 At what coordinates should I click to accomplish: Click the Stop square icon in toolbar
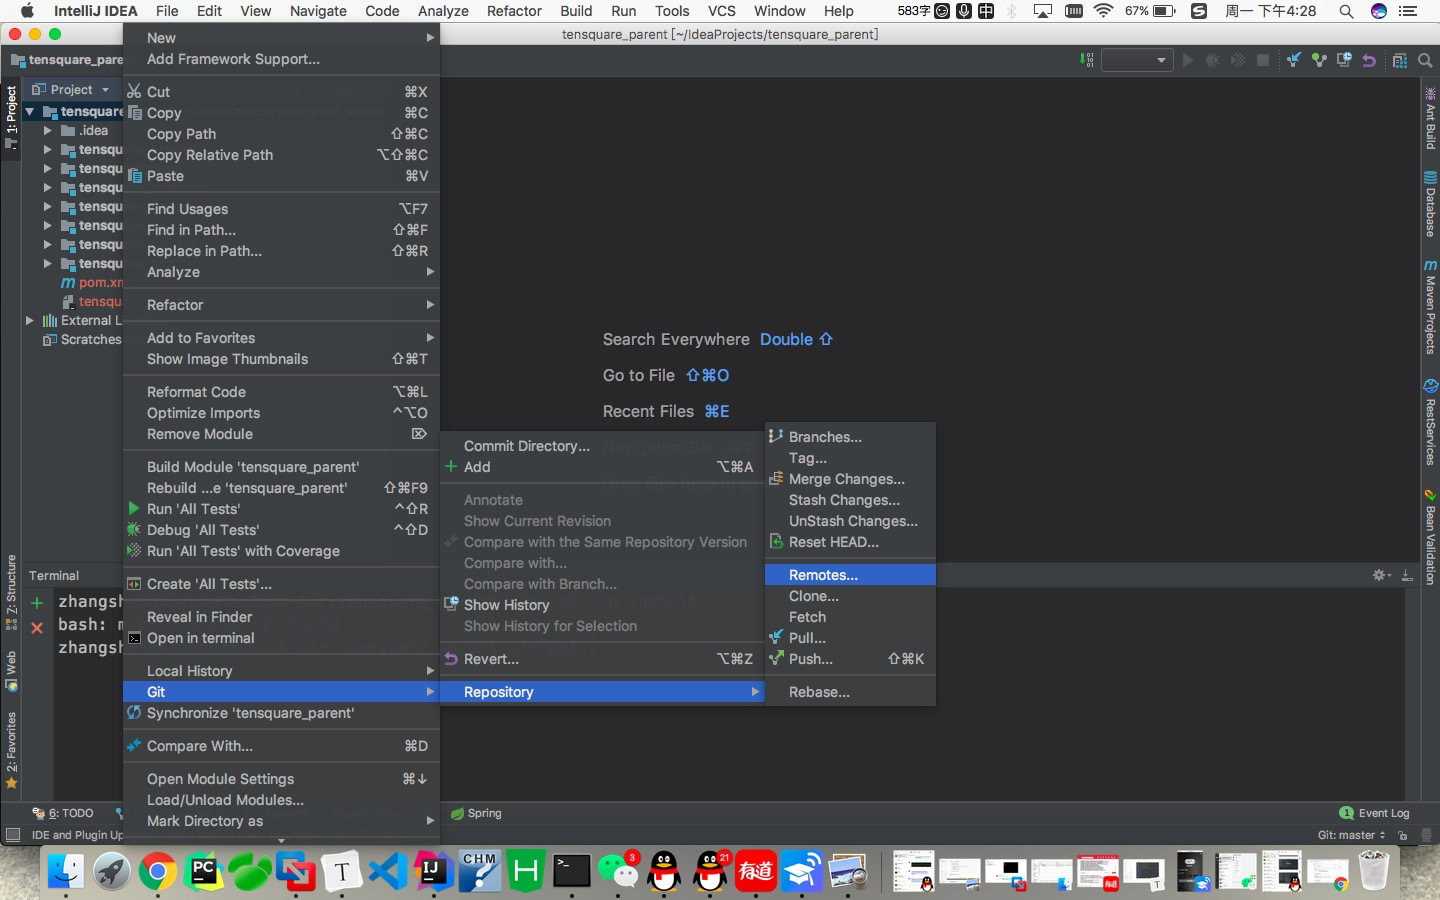click(x=1263, y=60)
